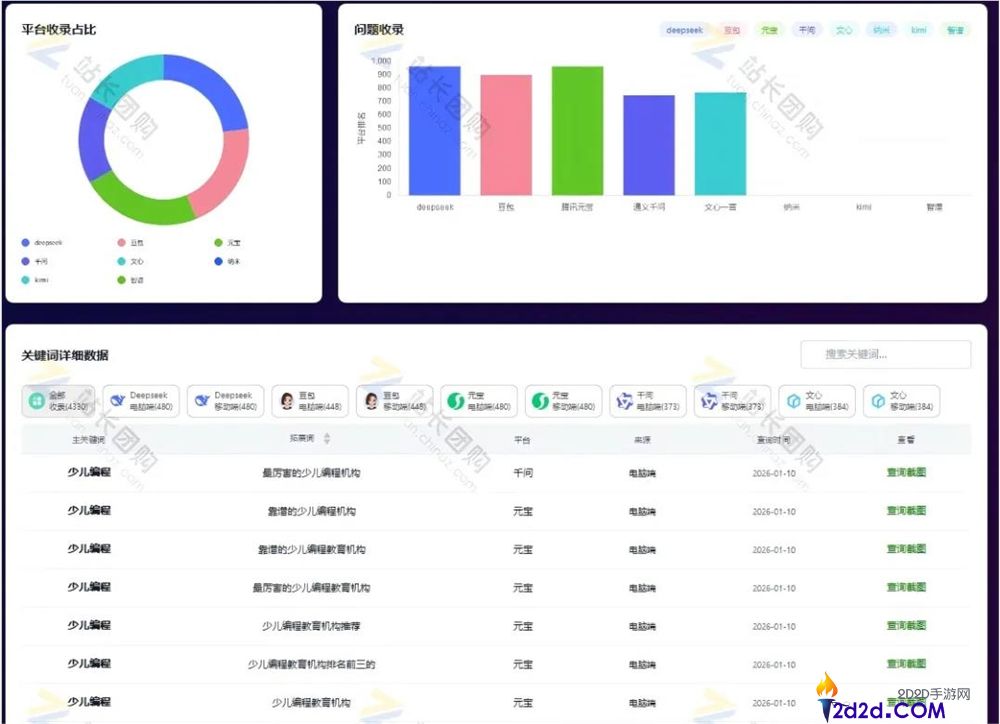Screen dimensions: 1000x724
Task: Toggle 元宝 legend in donut chart
Action: [x=228, y=242]
